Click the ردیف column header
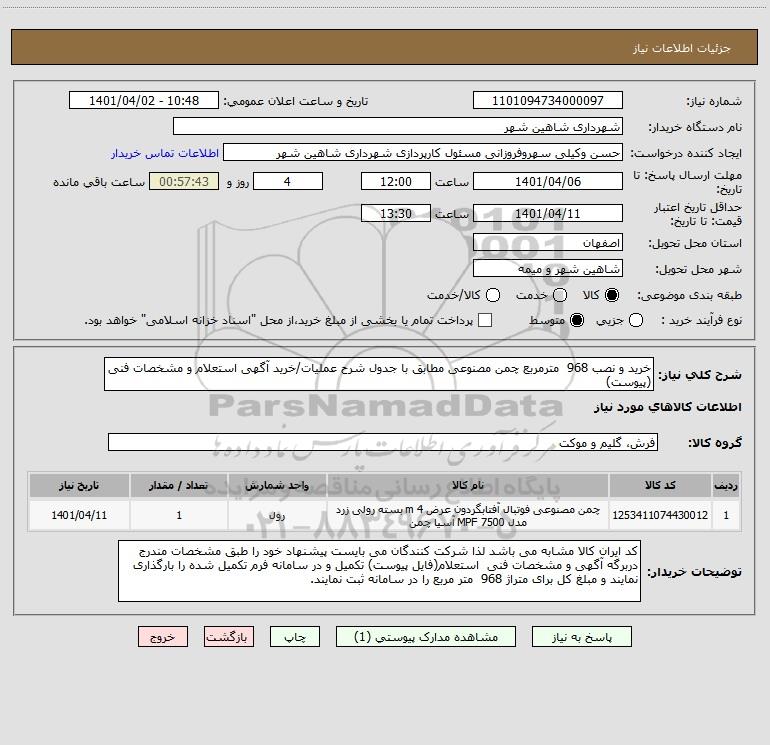The height and width of the screenshot is (745, 770). point(726,485)
